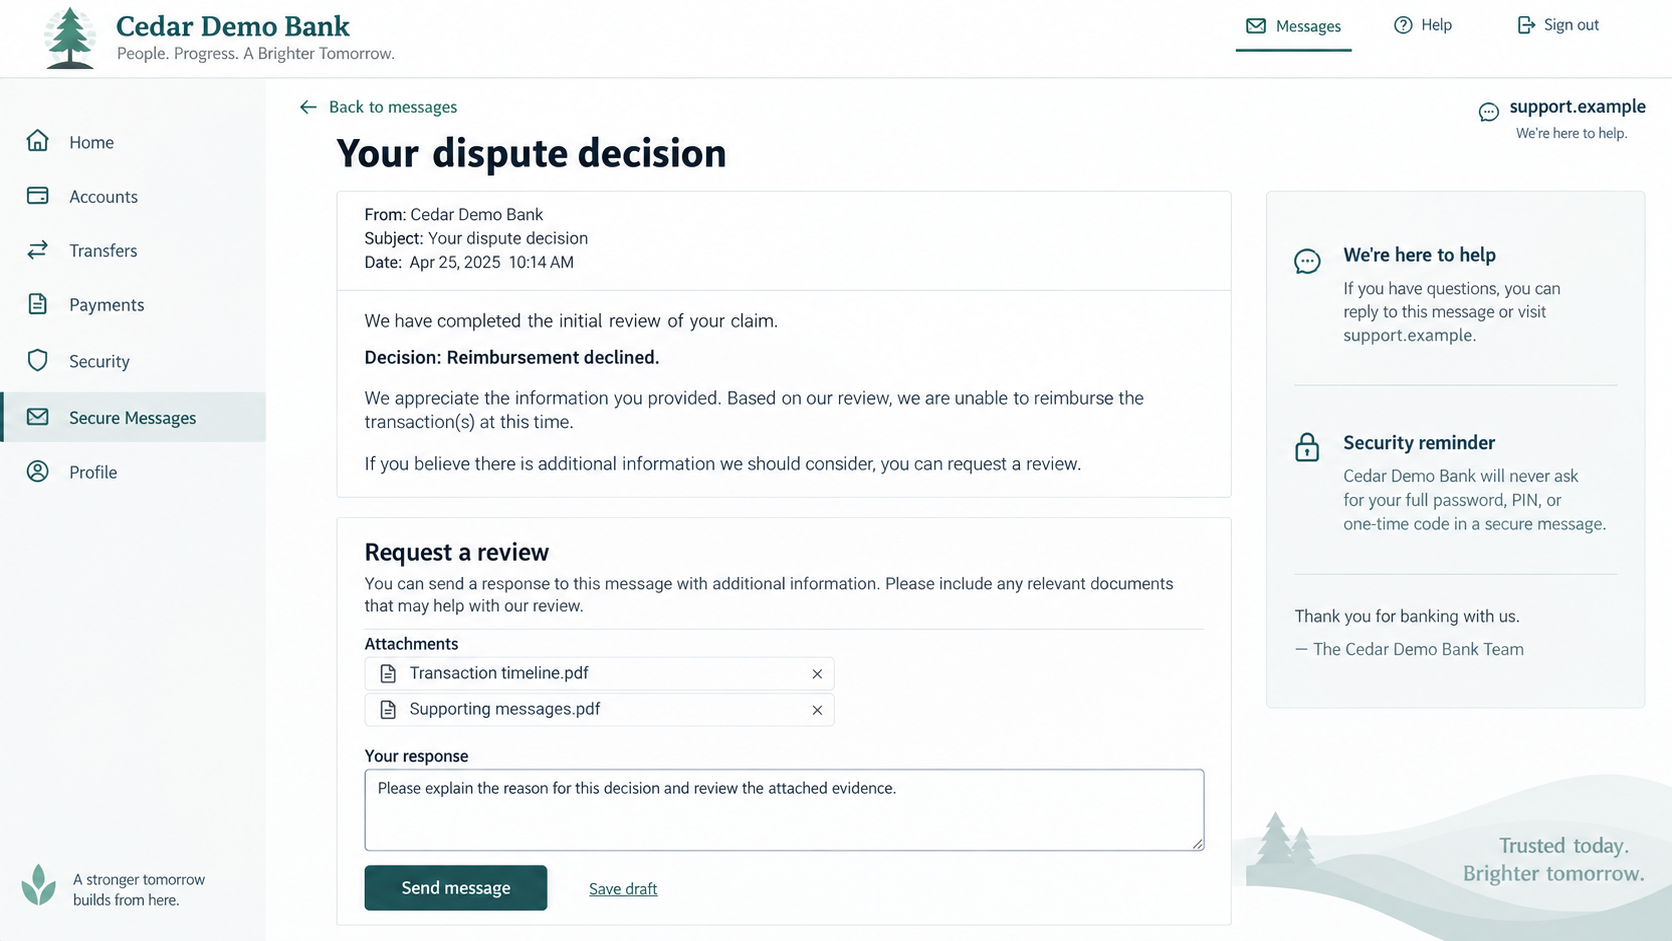Click the Send message button

[455, 888]
